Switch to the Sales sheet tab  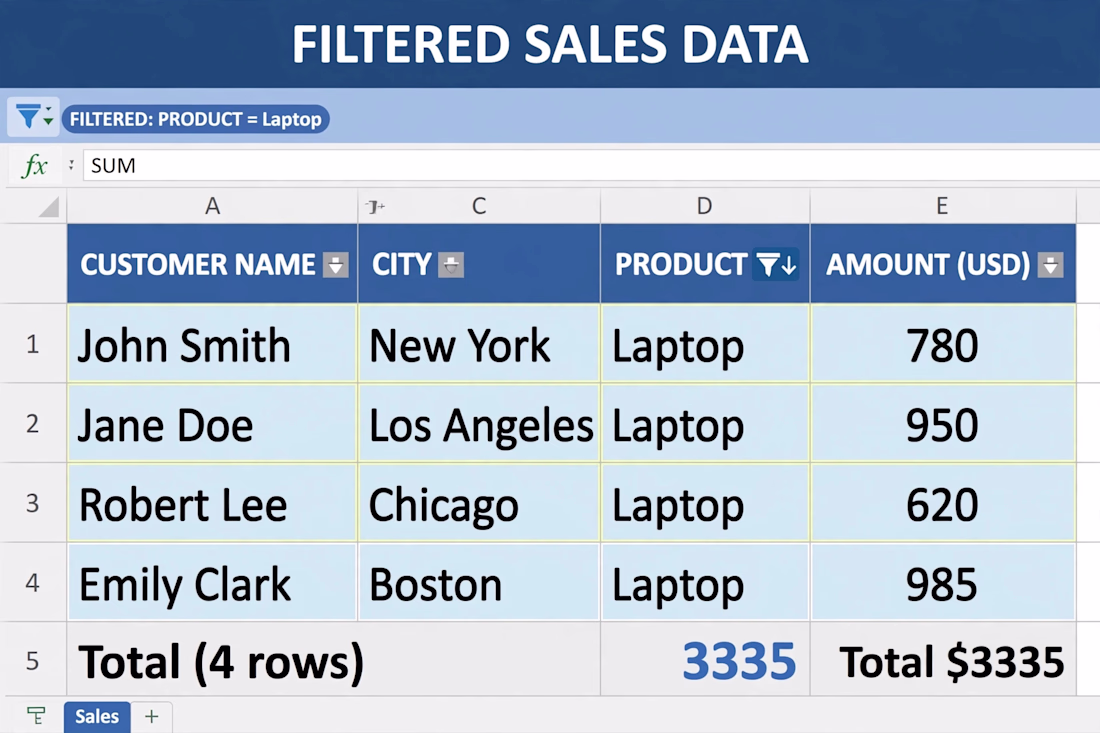pyautogui.click(x=97, y=716)
